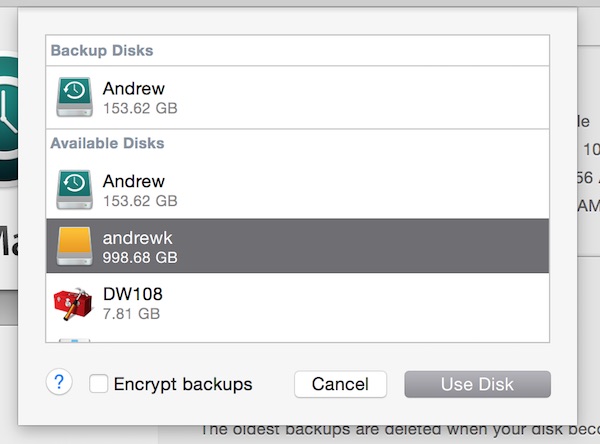Viewport: 600px width, 444px height.
Task: Click the orange andrewk drive icon
Action: point(74,246)
